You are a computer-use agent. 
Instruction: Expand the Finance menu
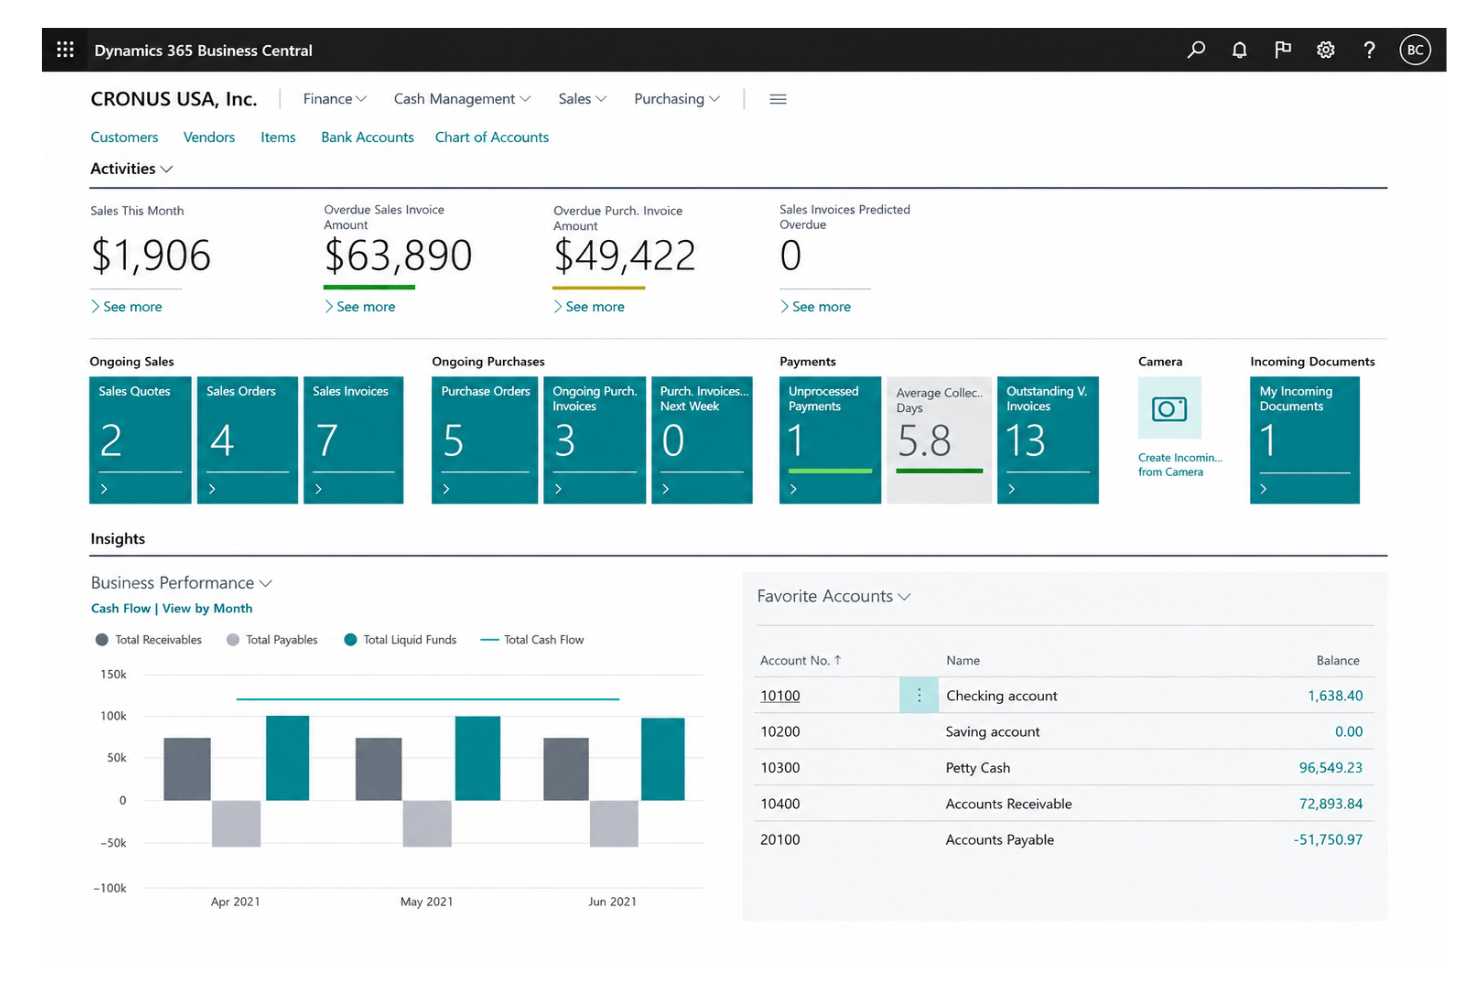(x=335, y=99)
